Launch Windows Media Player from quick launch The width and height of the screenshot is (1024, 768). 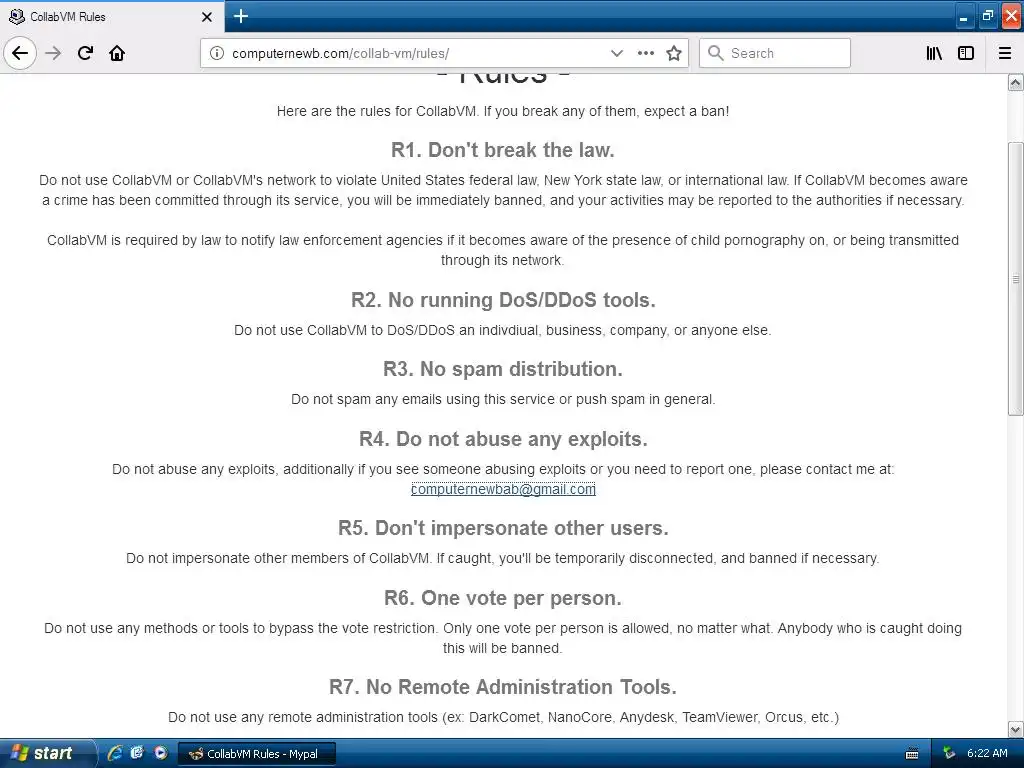click(160, 753)
